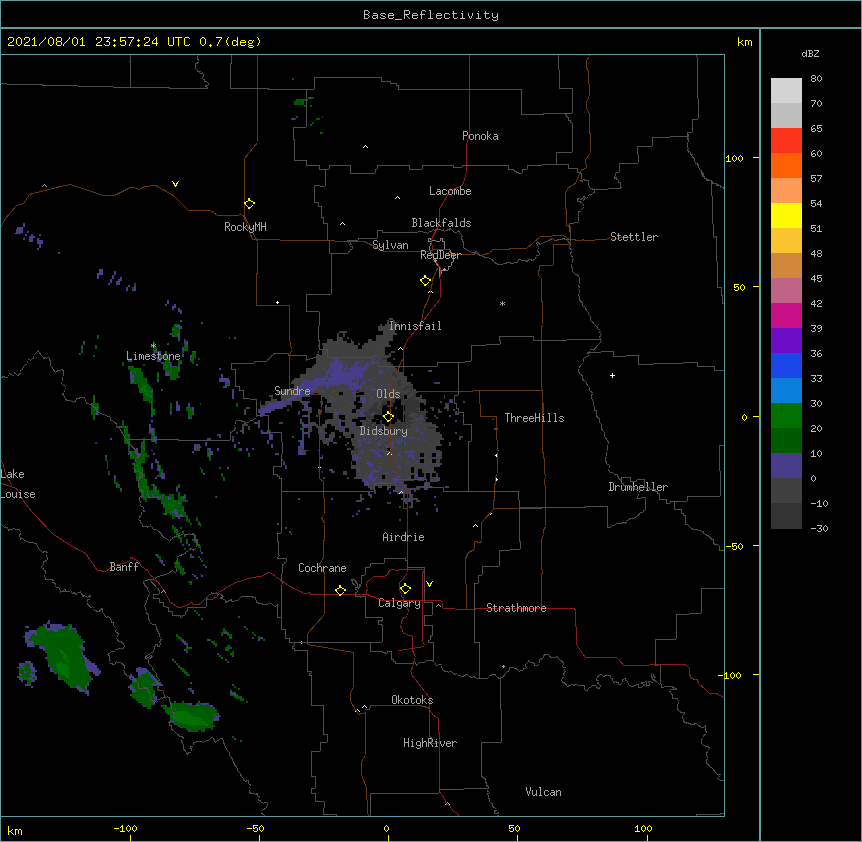This screenshot has width=862, height=842.
Task: Select the Innisfail label
Action: click(x=415, y=326)
